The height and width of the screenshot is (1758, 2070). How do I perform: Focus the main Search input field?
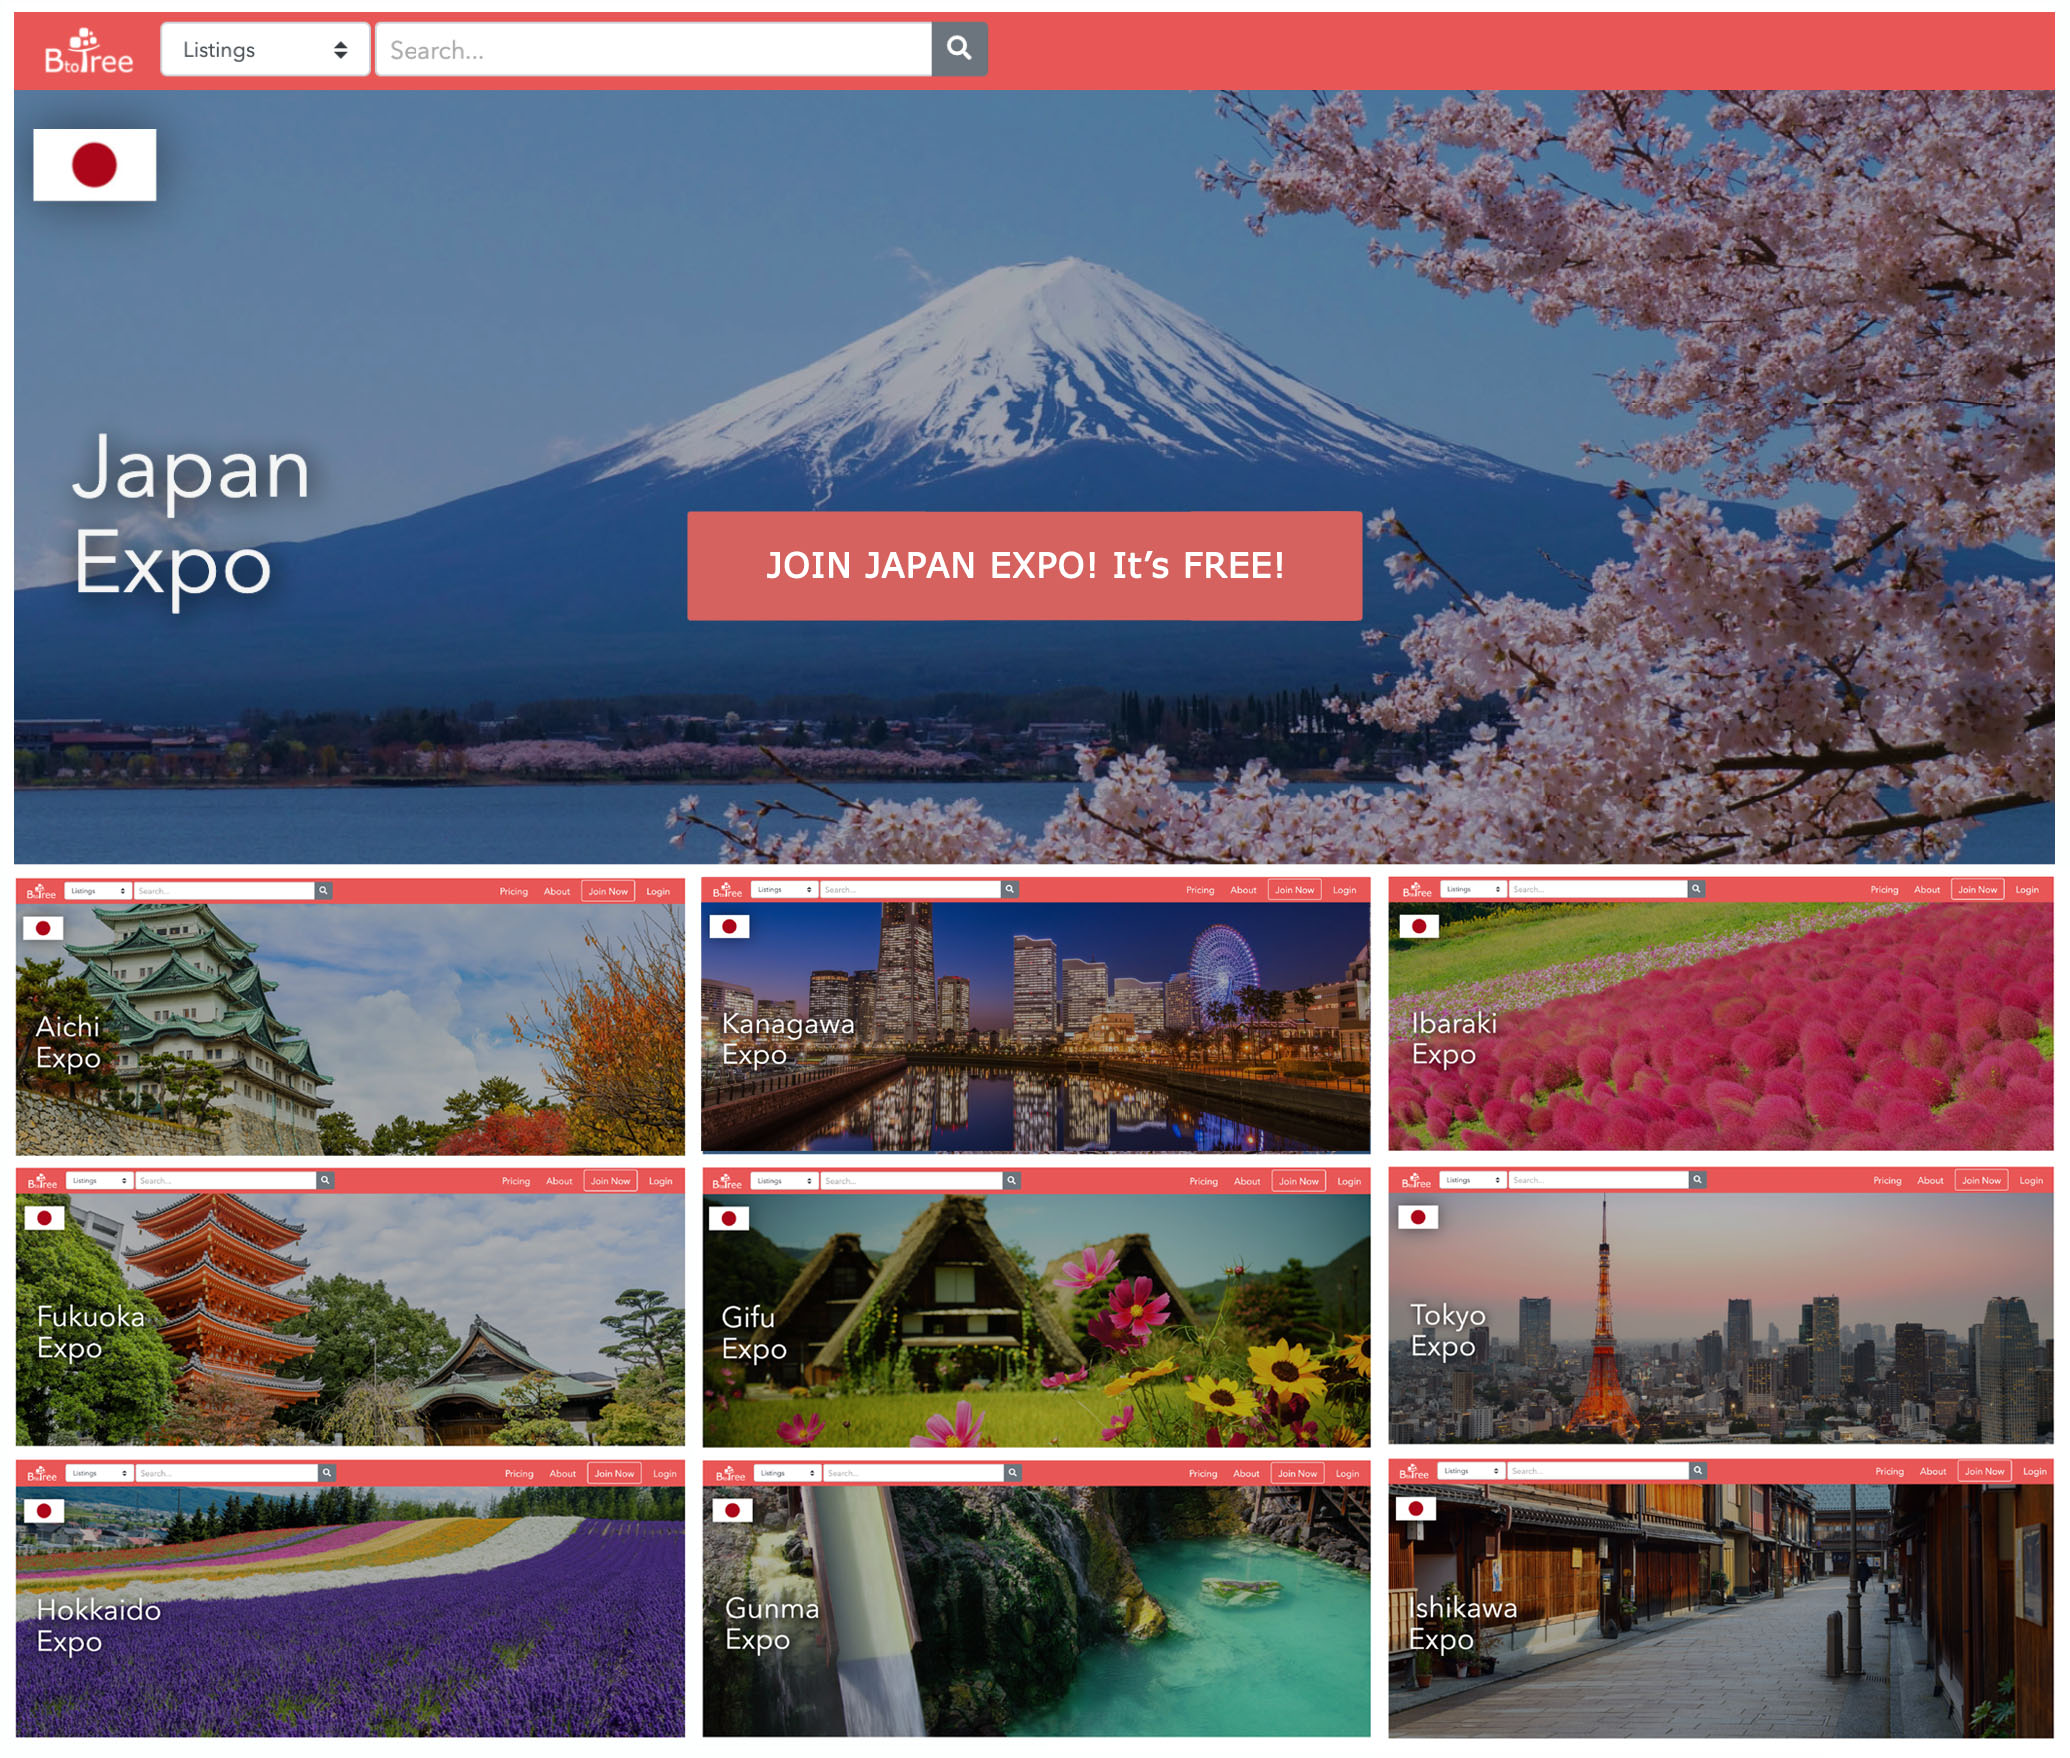click(652, 50)
